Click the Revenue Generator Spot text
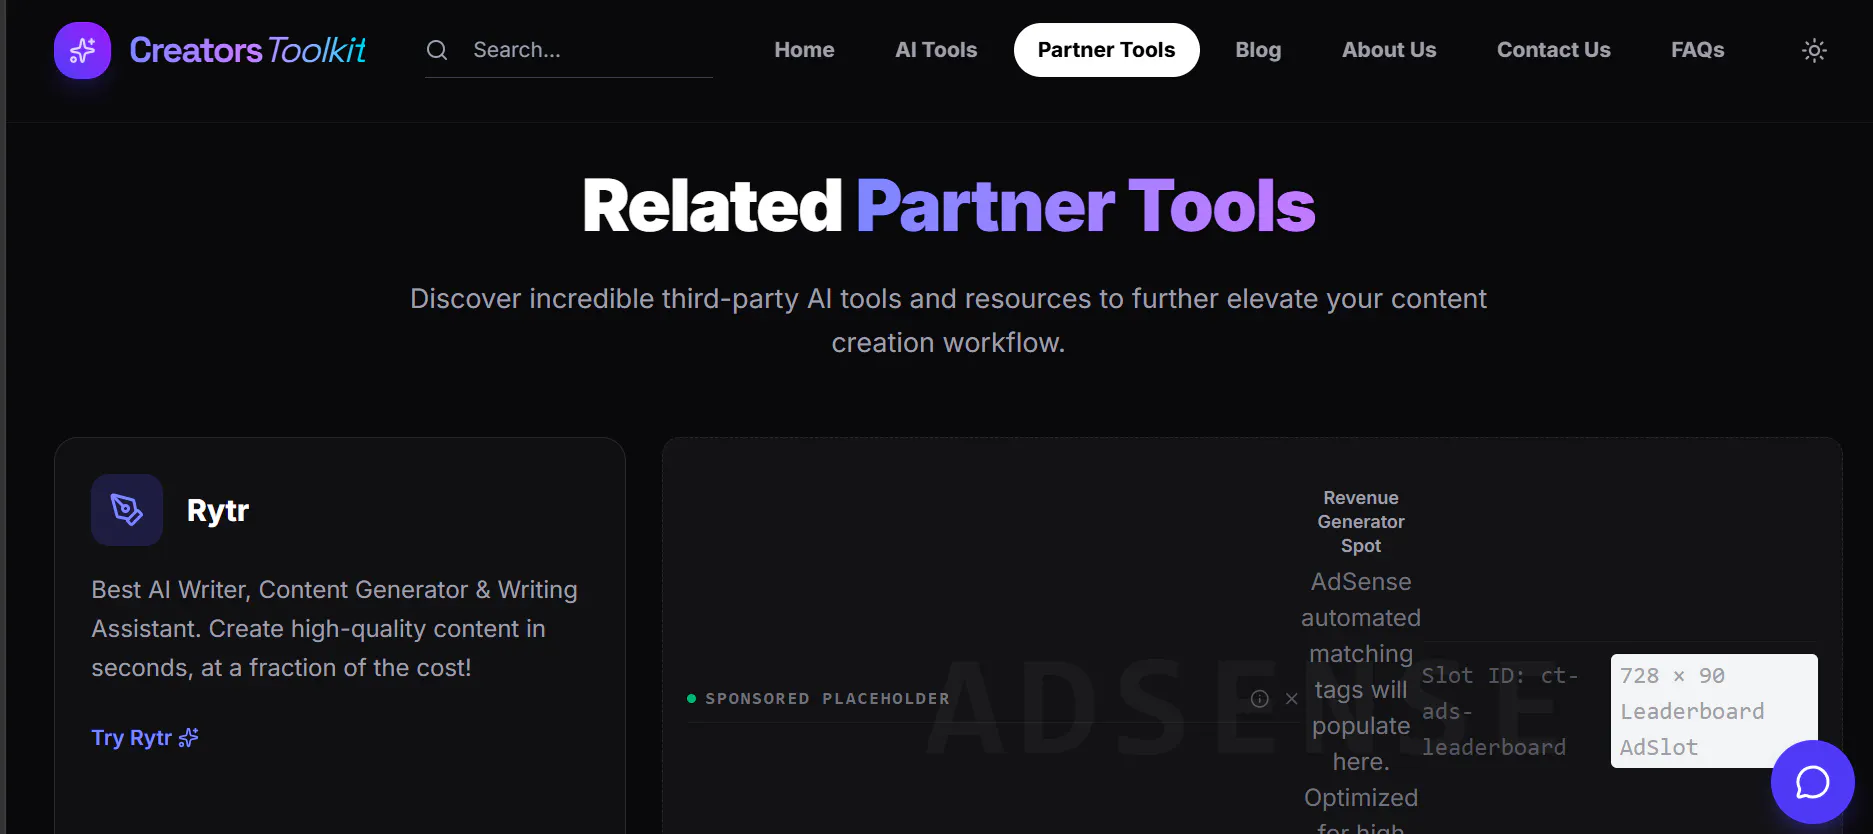The width and height of the screenshot is (1873, 834). [x=1361, y=522]
